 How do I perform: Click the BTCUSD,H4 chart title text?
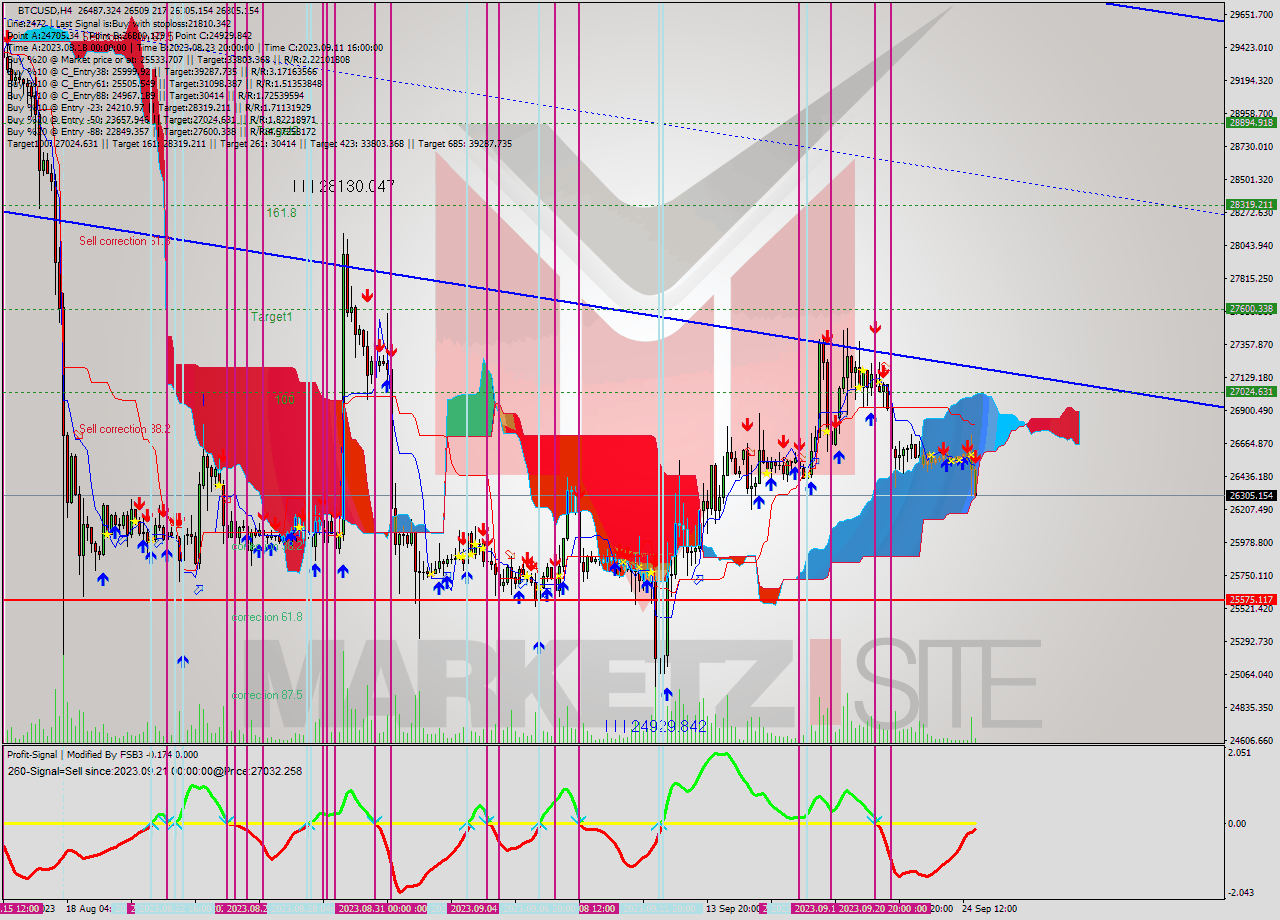click(x=45, y=10)
